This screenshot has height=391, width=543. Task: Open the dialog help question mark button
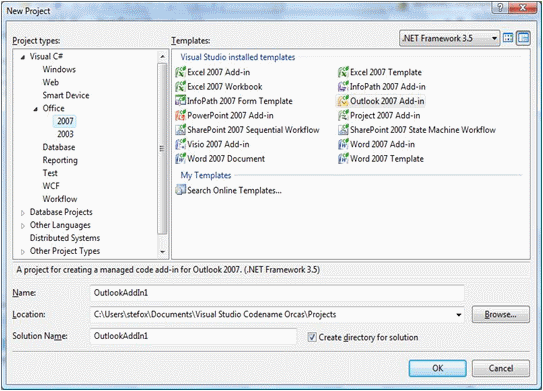(x=500, y=8)
